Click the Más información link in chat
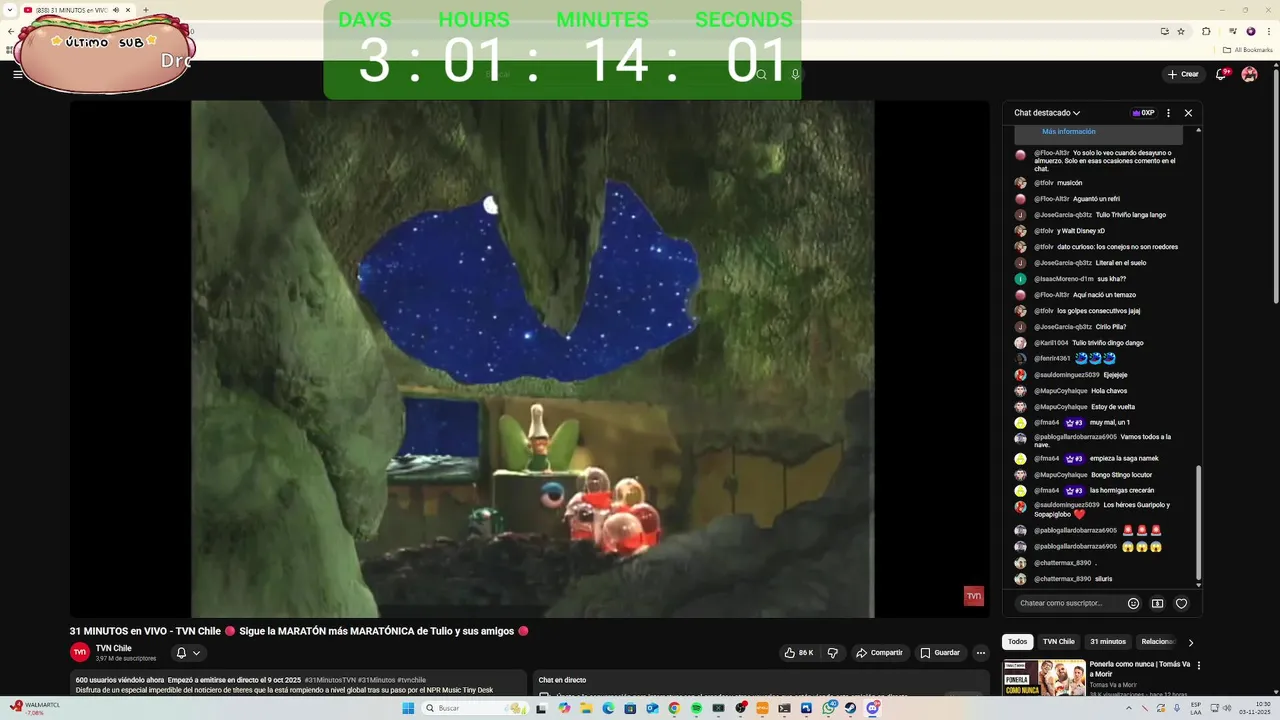Screen dimensions: 1280x720 point(1068,131)
